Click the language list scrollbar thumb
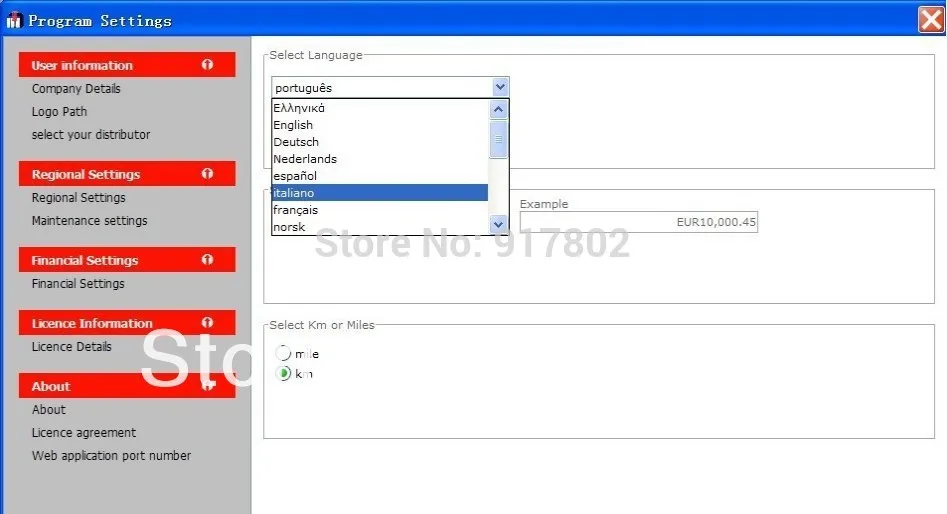The height and width of the screenshot is (514, 947). click(498, 139)
